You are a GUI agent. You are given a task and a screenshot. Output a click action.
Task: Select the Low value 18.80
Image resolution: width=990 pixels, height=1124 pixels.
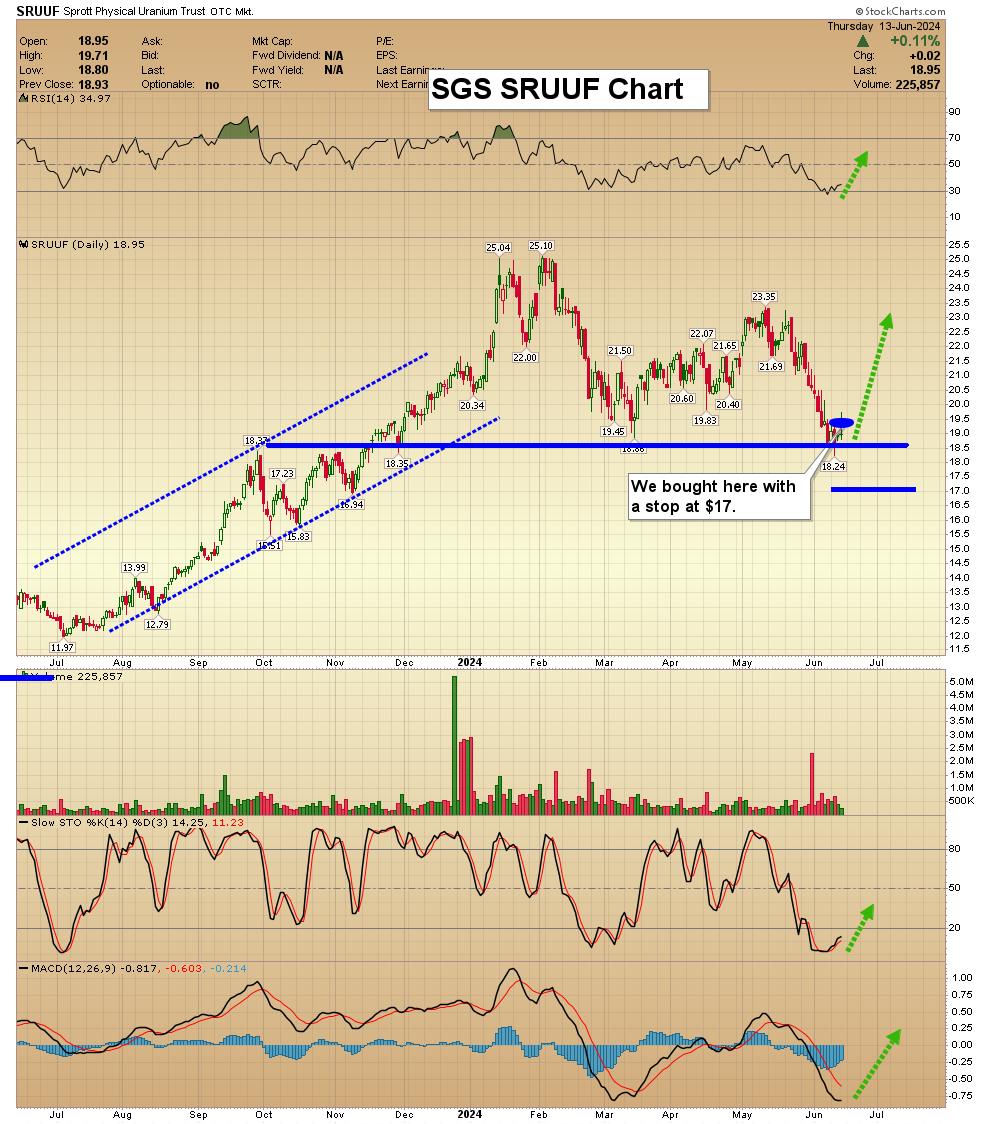click(93, 70)
